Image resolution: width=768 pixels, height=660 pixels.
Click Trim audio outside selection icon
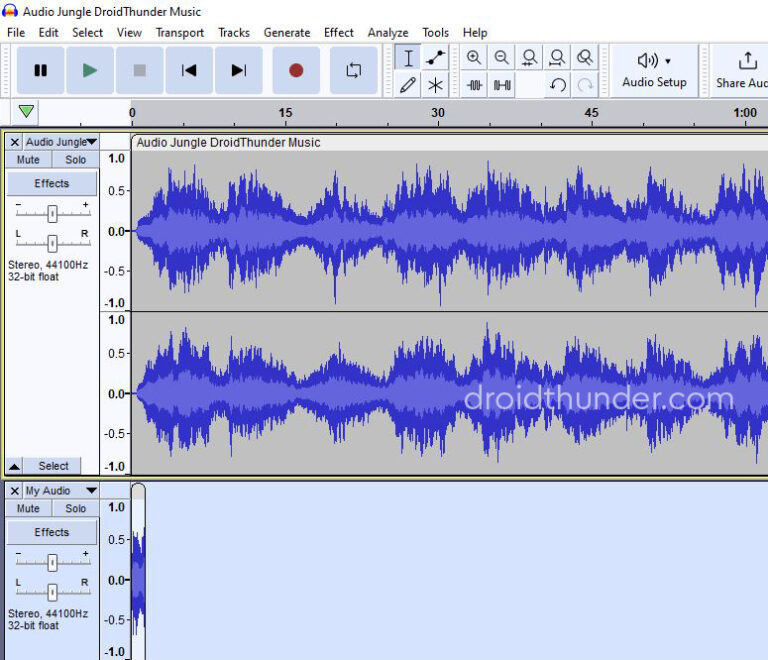coord(474,85)
